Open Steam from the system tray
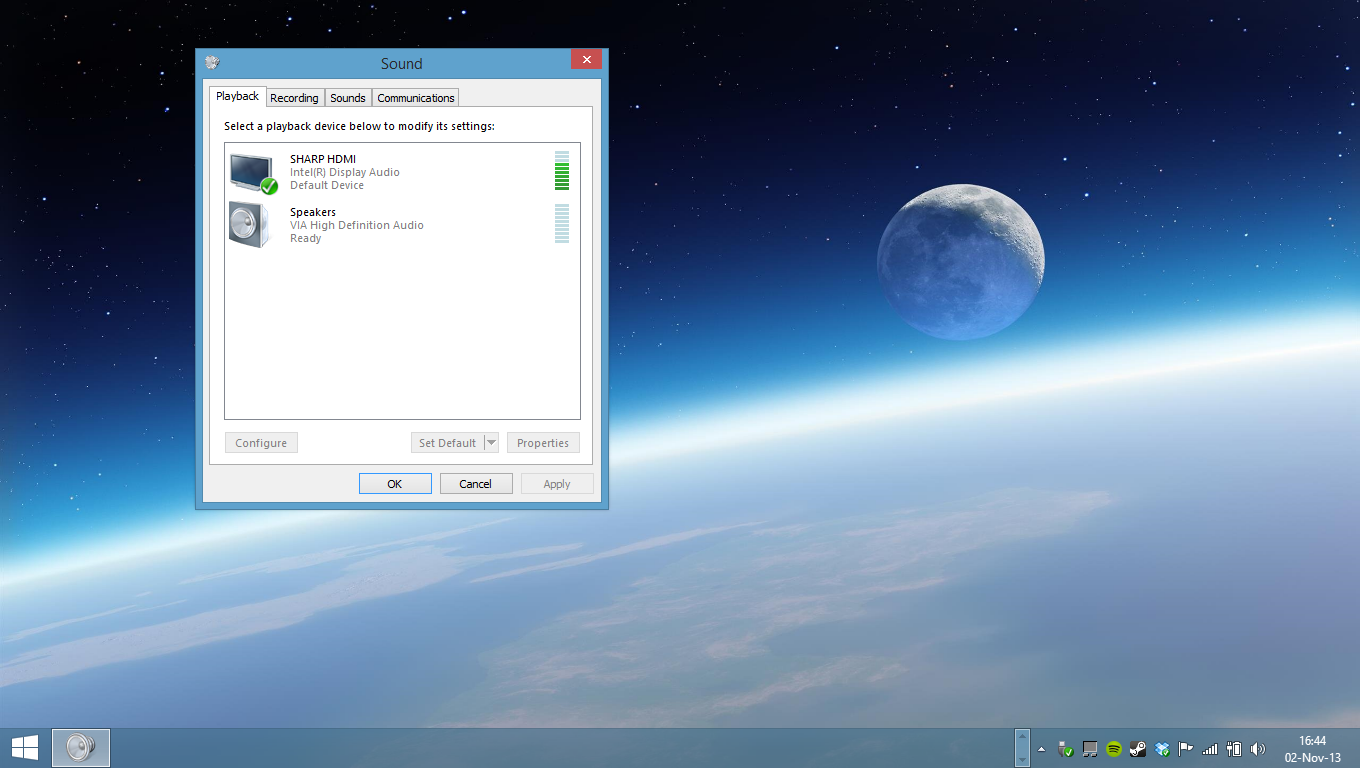The image size is (1360, 768). [1138, 748]
